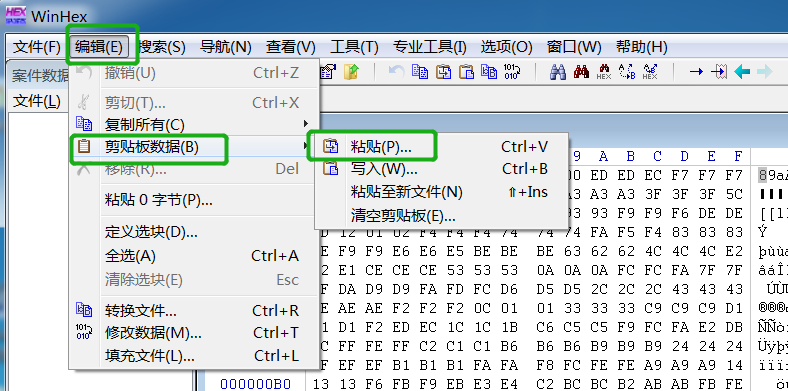Select 转换文件... menu entry
Image resolution: width=788 pixels, height=391 pixels.
click(x=194, y=311)
